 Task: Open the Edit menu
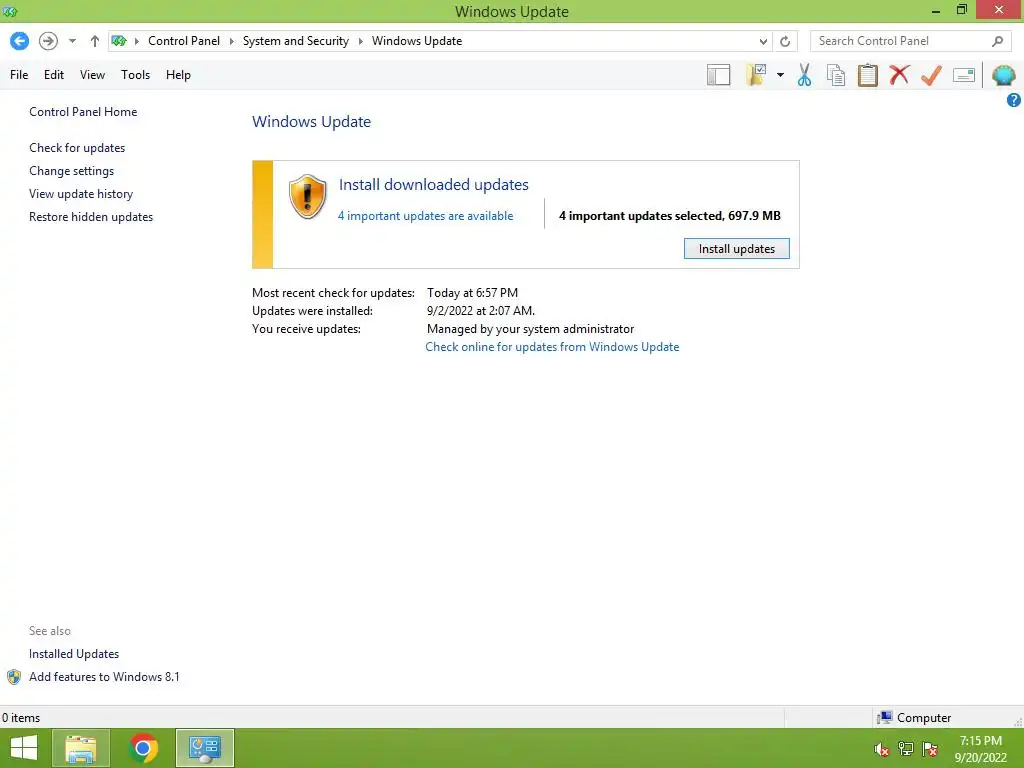click(x=54, y=75)
